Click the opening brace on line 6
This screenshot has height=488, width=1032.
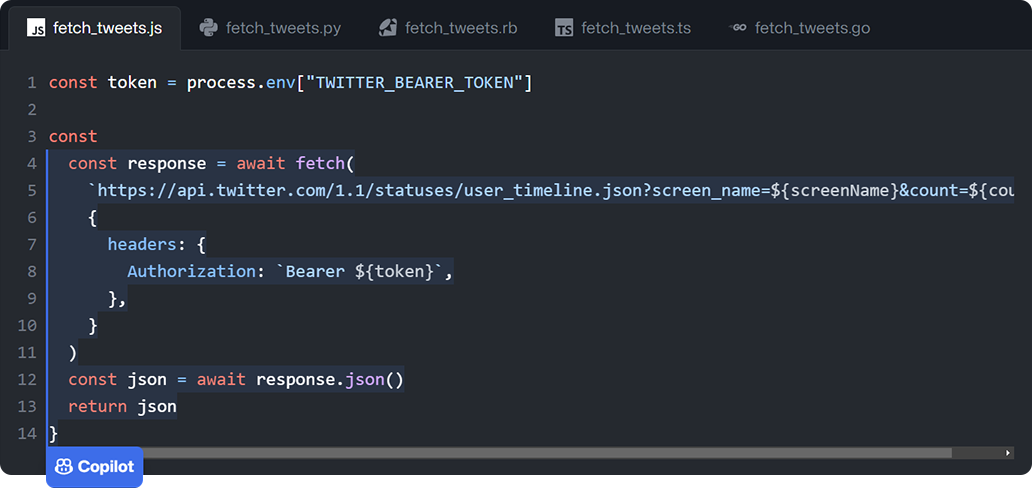pos(93,218)
